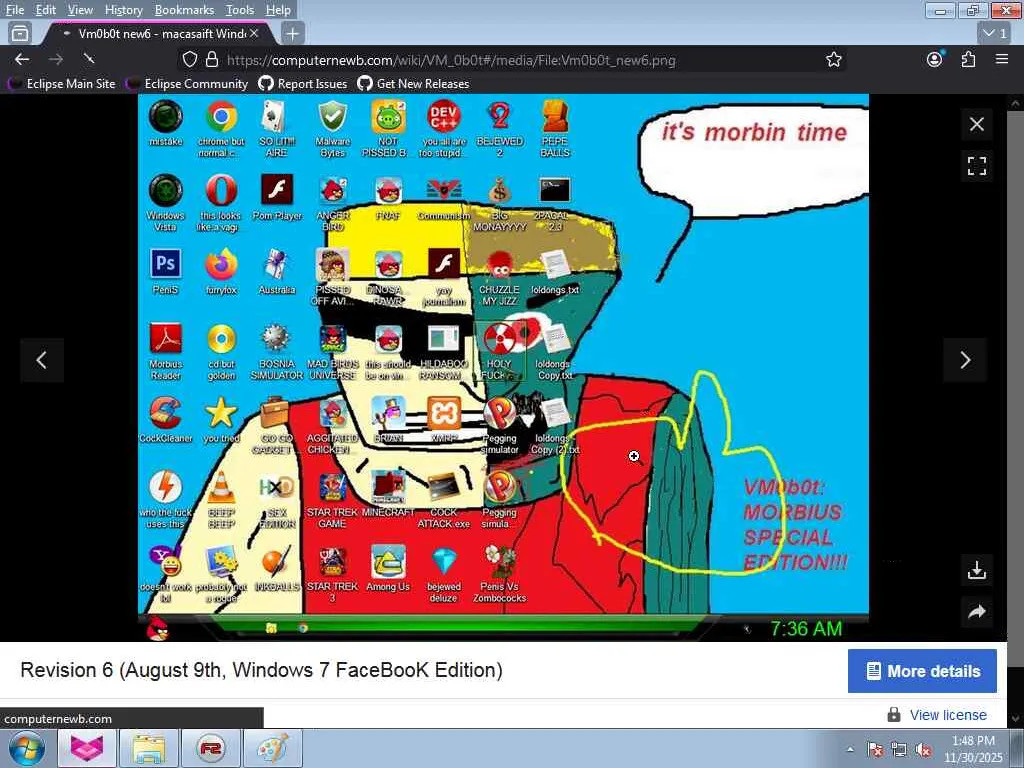Screen dimensions: 1024x768
Task: Open the extensions puzzle icon
Action: [968, 59]
